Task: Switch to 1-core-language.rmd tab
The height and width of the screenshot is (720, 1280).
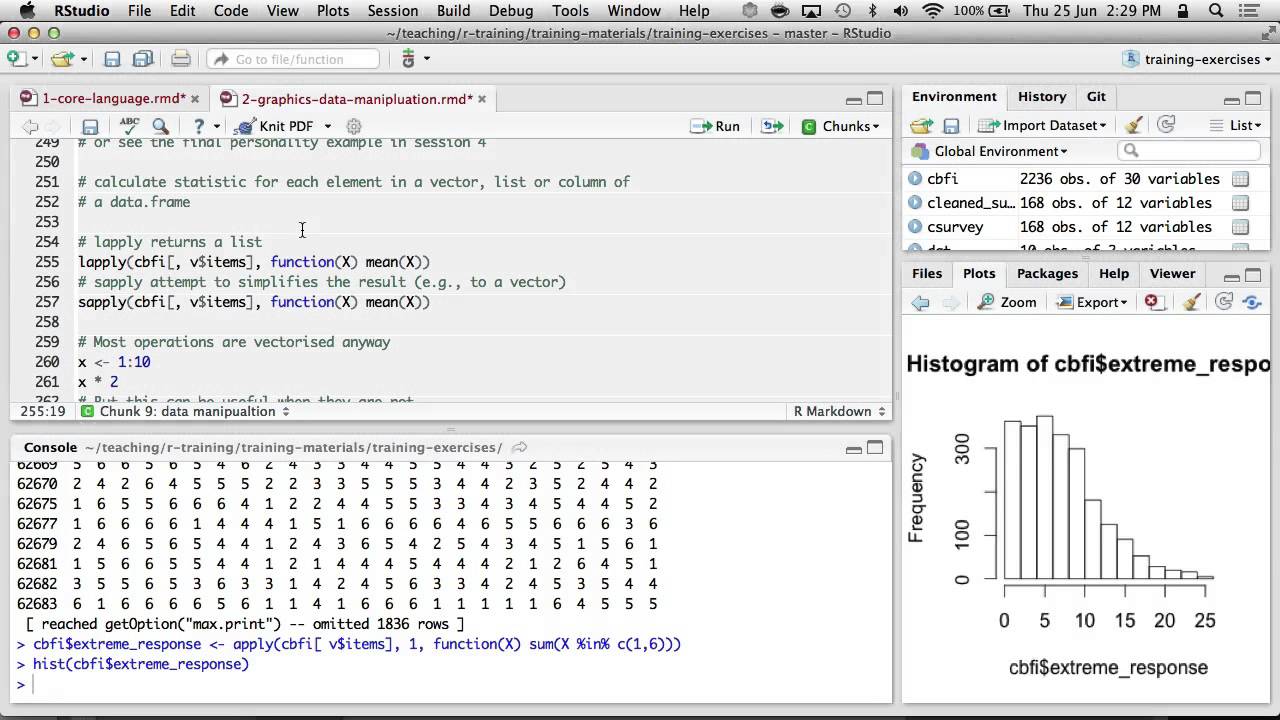Action: click(x=113, y=99)
